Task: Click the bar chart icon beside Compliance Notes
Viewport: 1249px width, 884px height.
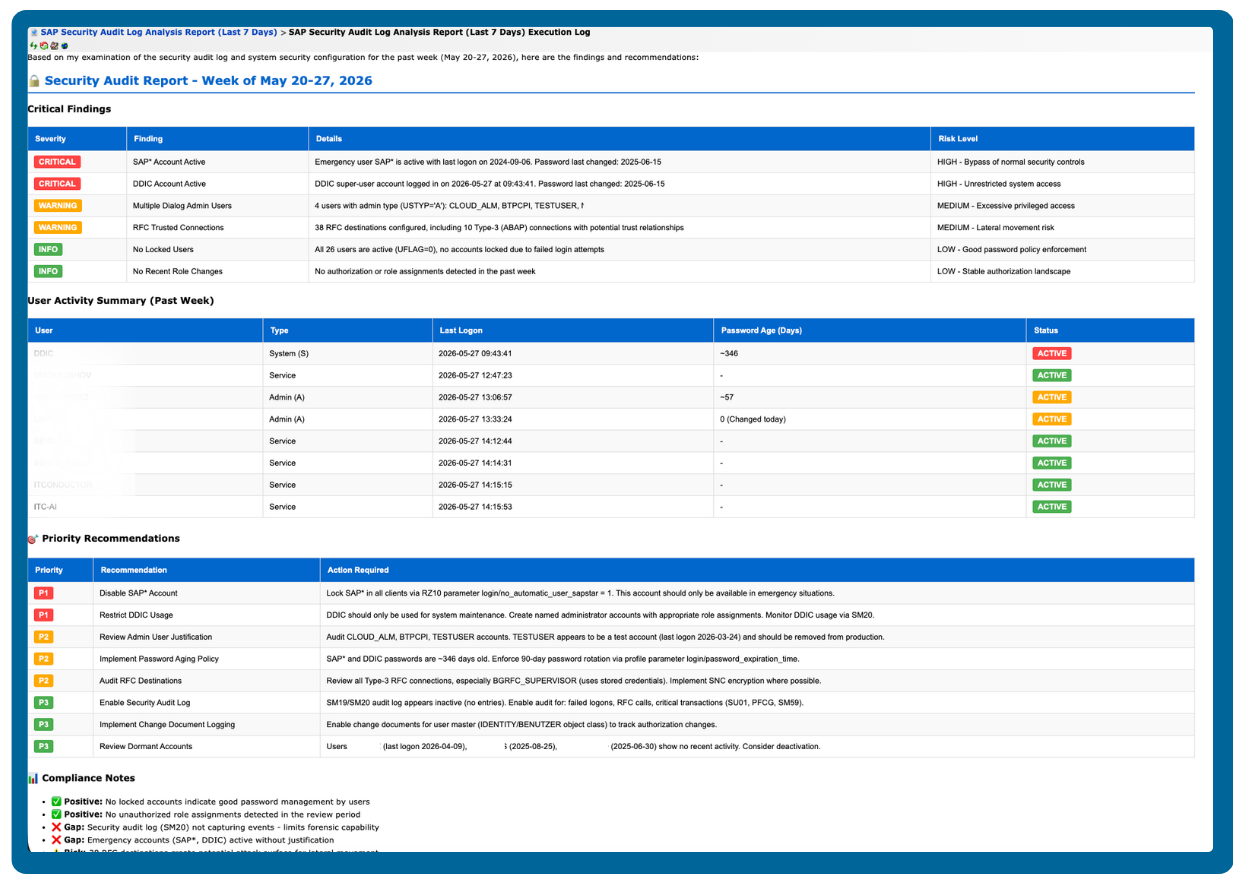Action: [x=34, y=778]
